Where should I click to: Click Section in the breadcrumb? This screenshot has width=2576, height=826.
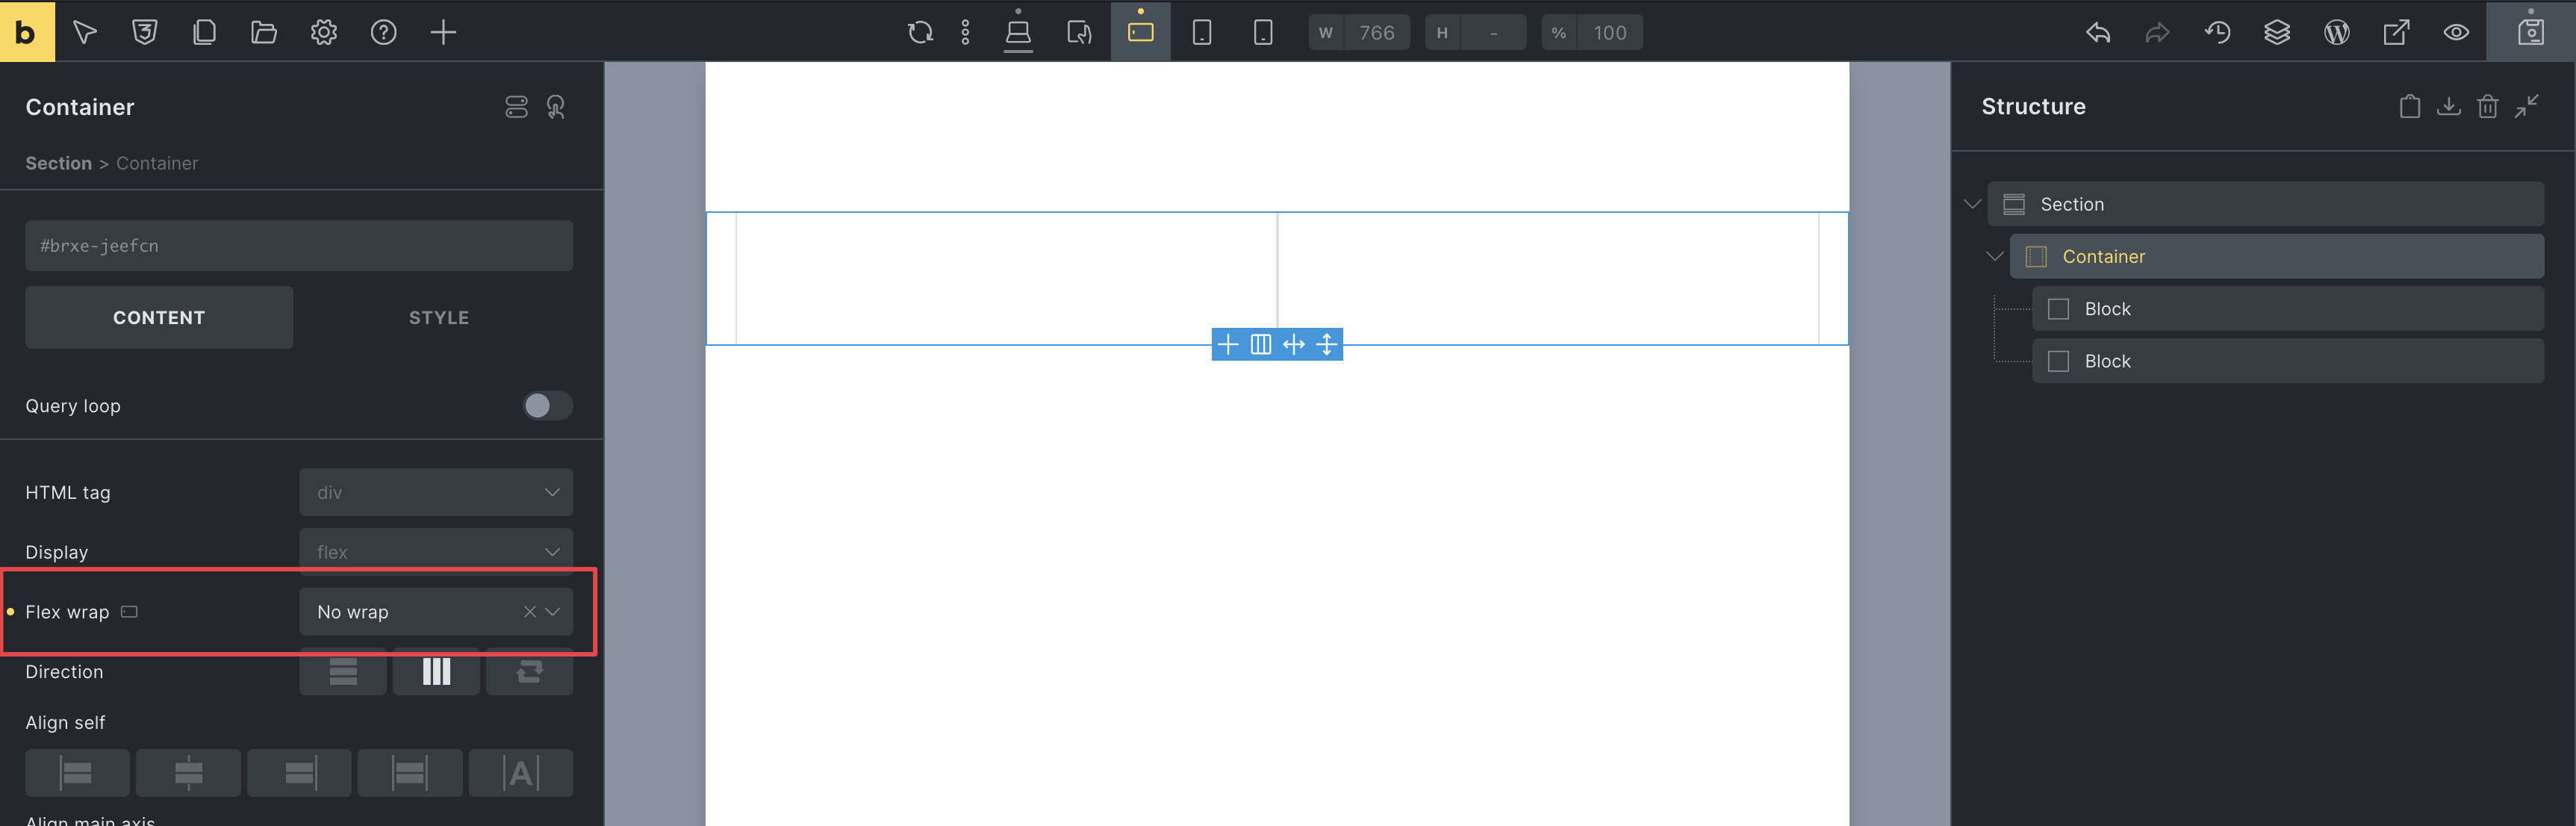[x=58, y=163]
